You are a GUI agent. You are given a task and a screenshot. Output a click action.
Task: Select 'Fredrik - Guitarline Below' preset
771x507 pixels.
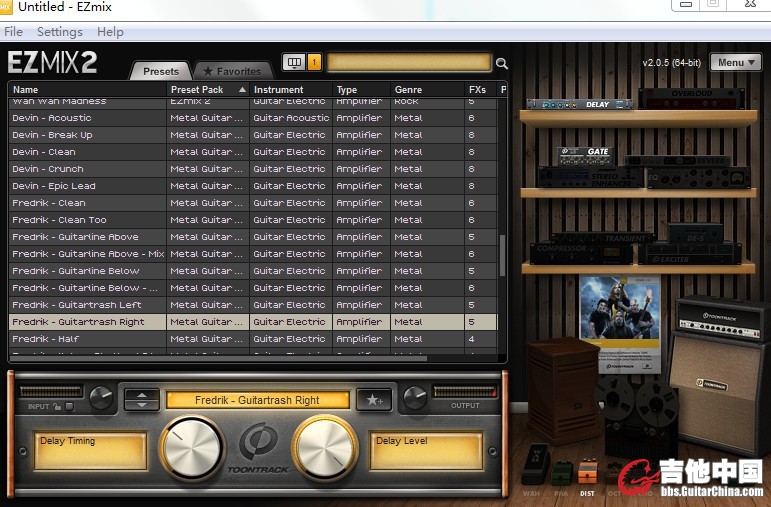(253, 271)
